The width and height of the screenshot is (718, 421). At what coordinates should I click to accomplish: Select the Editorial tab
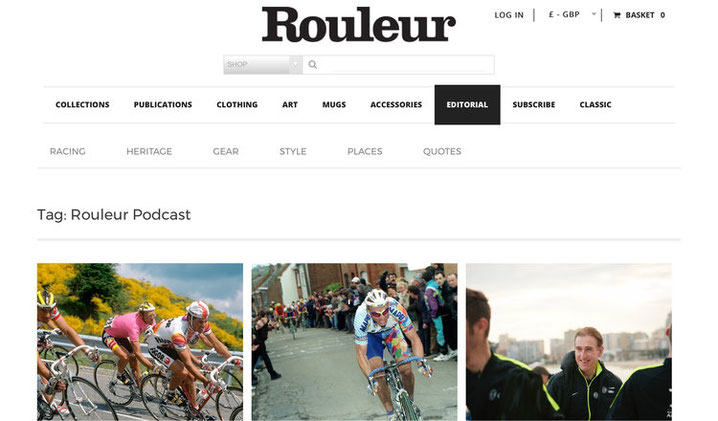[x=467, y=104]
